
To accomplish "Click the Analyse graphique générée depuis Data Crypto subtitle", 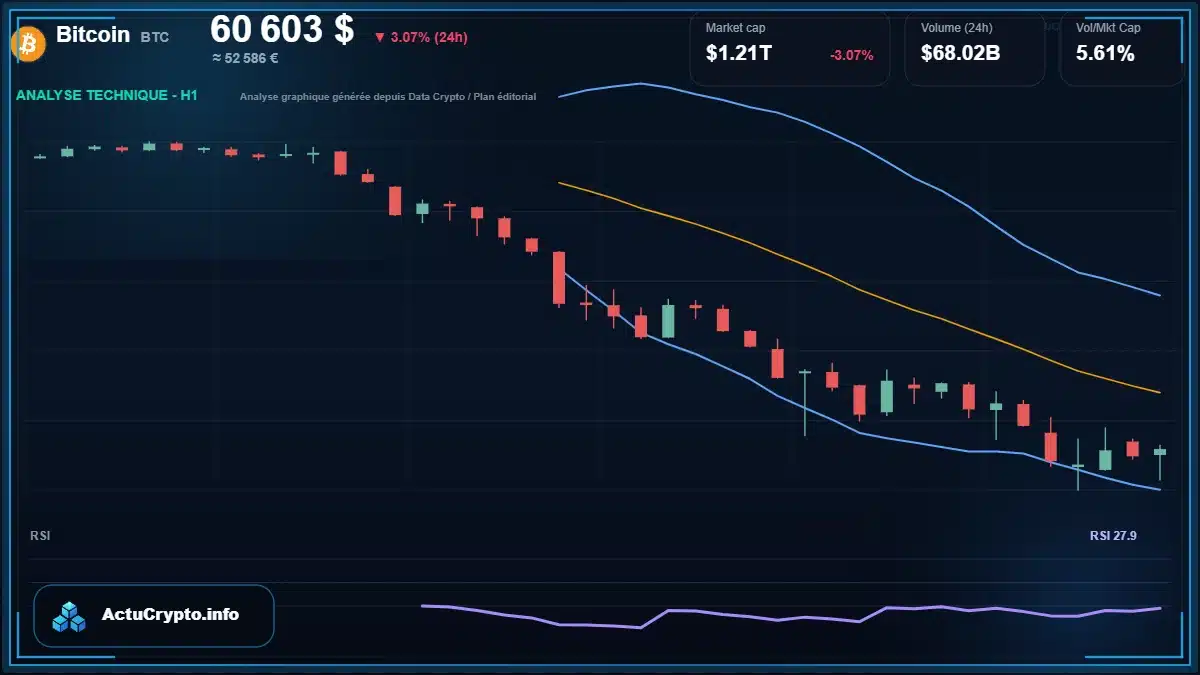I will coord(388,97).
